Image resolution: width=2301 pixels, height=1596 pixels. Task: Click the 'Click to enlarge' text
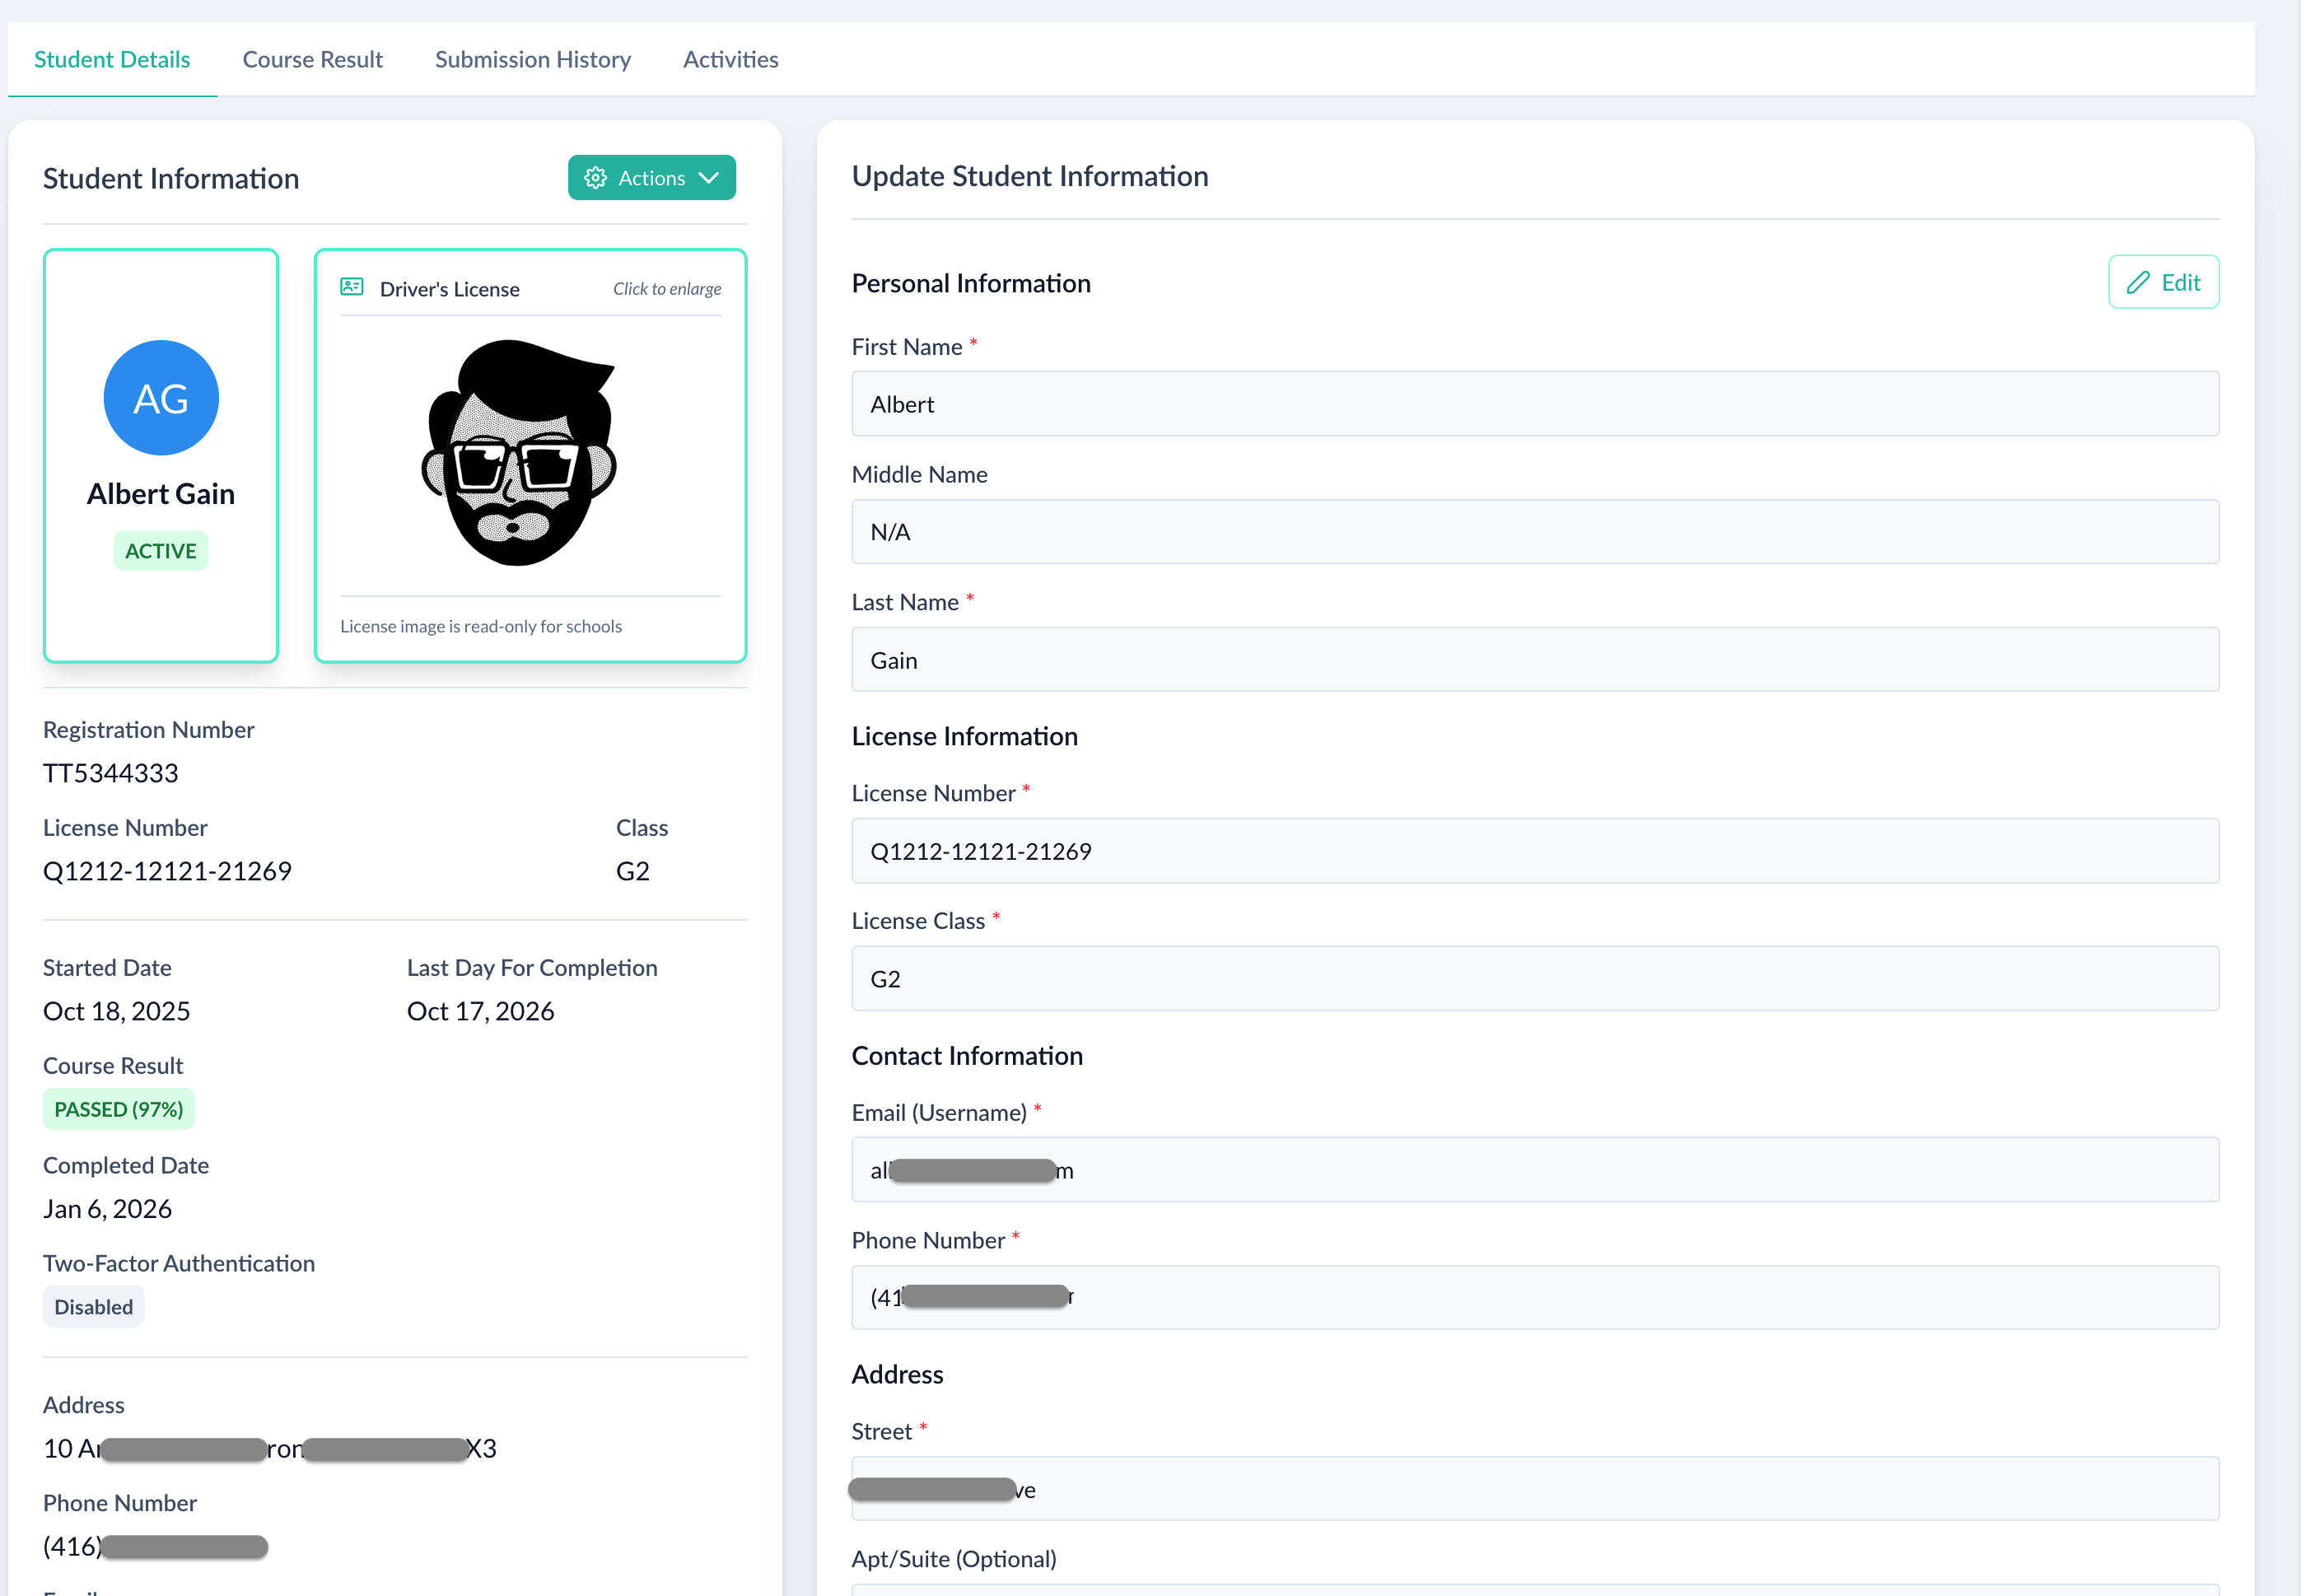(666, 289)
